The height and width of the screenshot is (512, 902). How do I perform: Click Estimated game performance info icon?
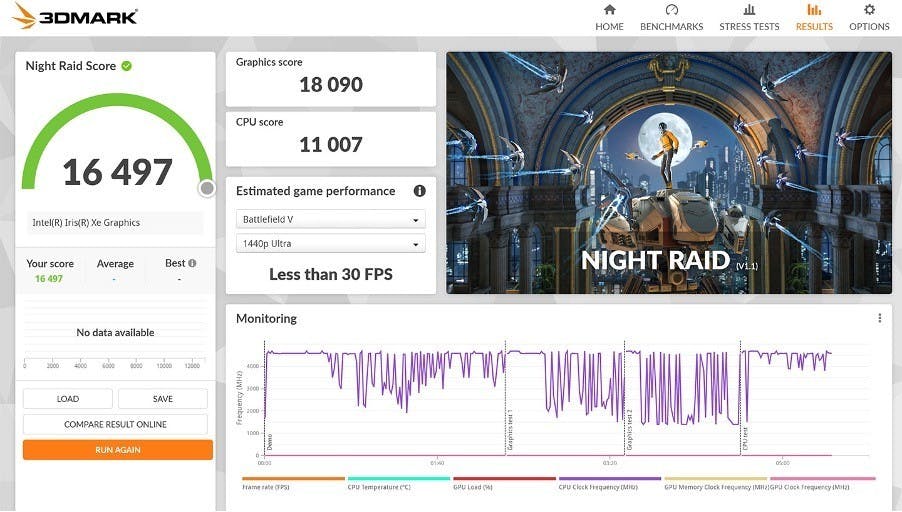[x=419, y=191]
